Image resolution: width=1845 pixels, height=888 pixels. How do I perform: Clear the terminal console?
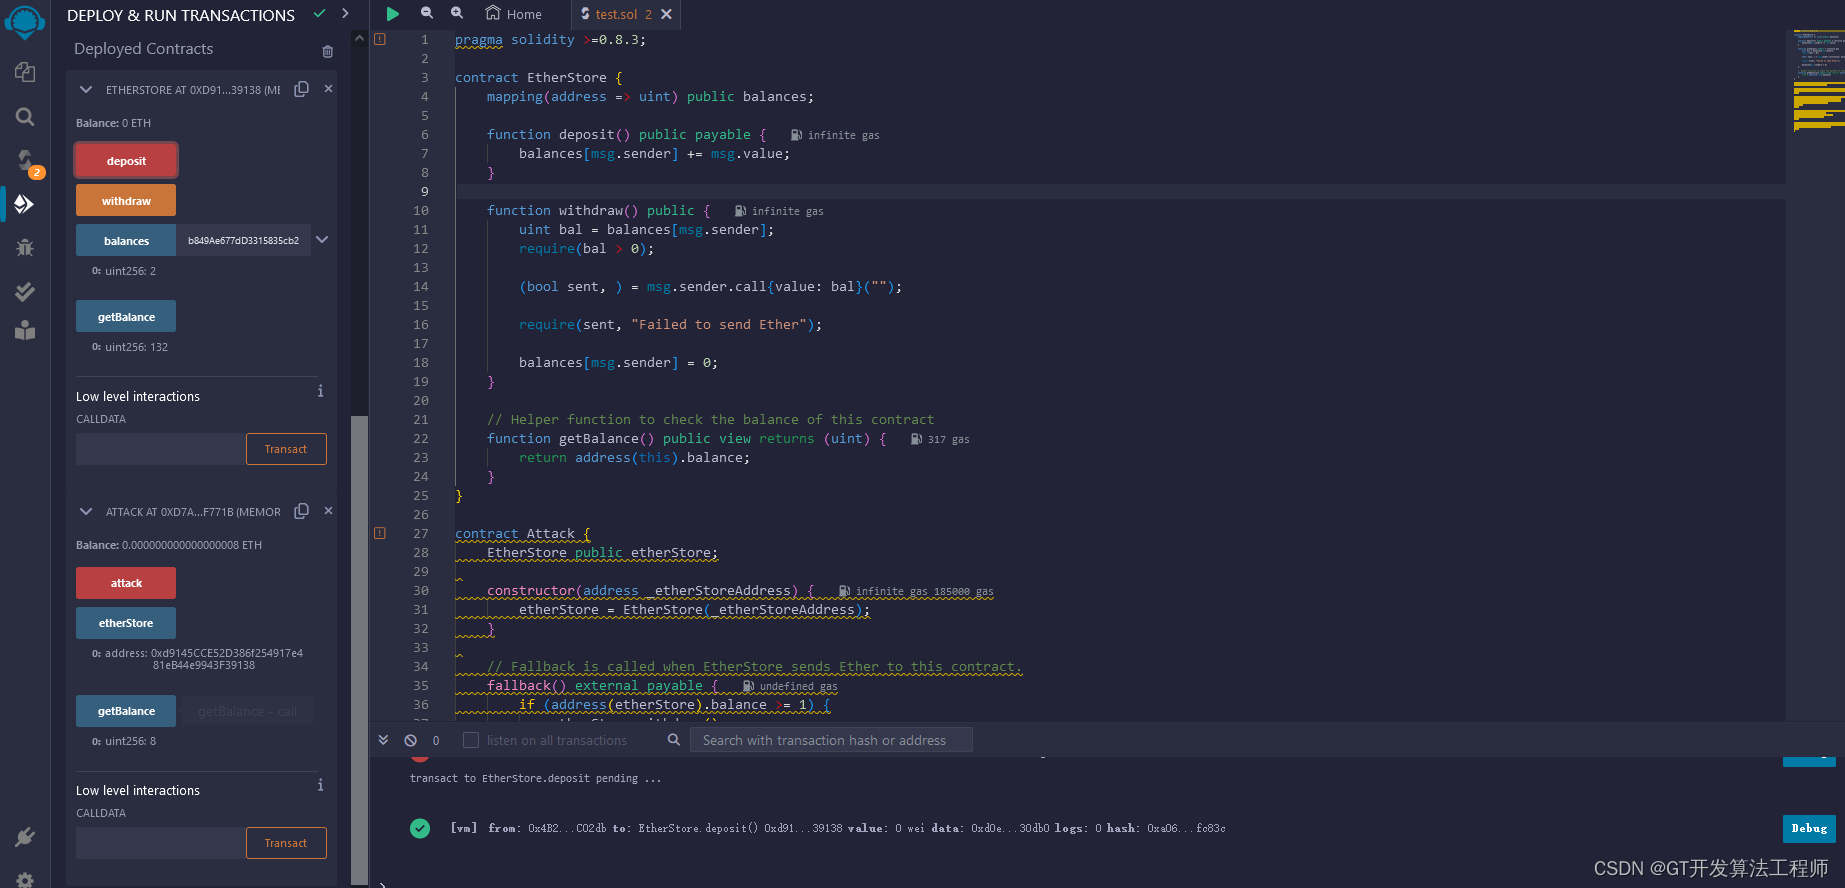410,740
